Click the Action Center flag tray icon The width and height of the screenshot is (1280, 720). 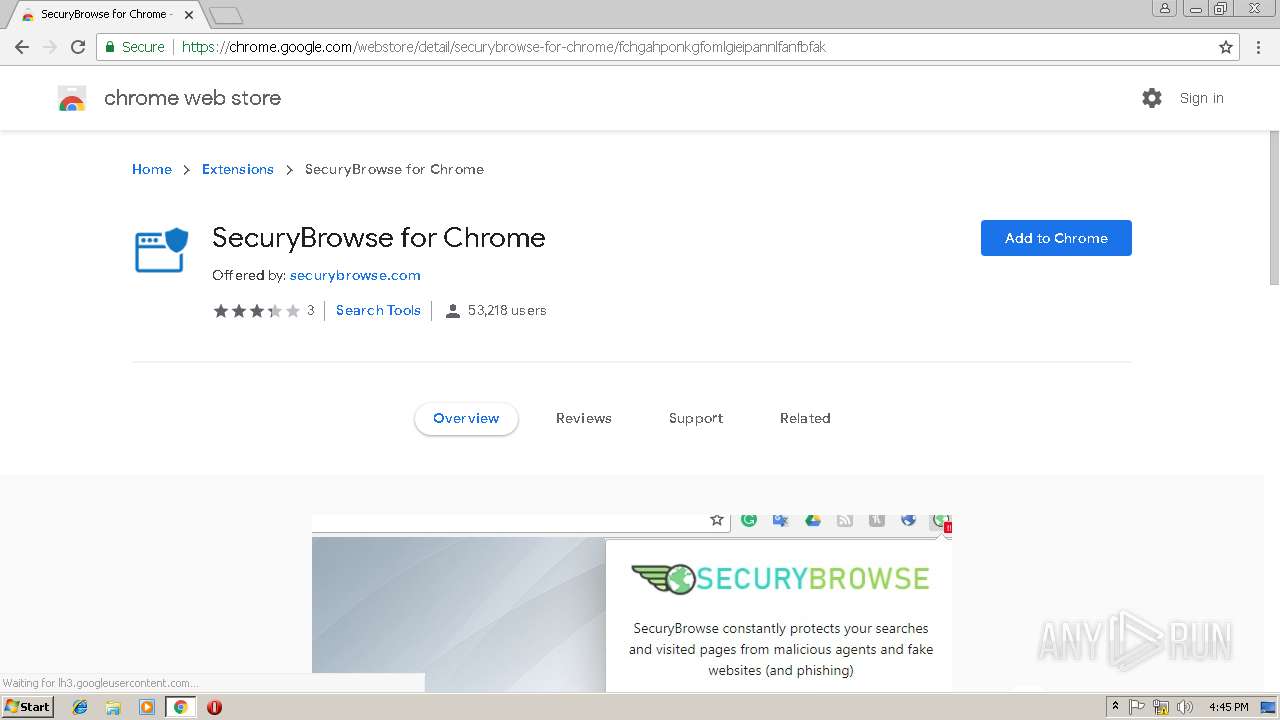(x=1137, y=707)
